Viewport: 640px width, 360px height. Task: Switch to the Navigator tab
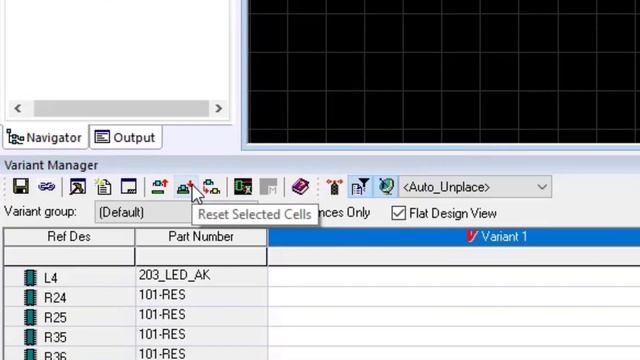click(45, 138)
